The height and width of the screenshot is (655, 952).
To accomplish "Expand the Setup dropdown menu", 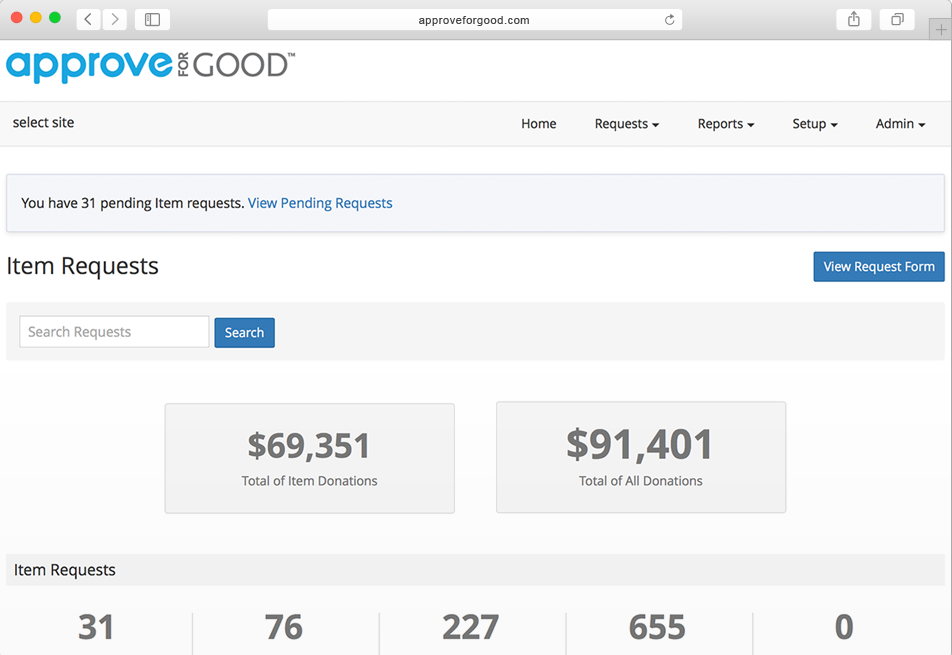I will pyautogui.click(x=815, y=124).
